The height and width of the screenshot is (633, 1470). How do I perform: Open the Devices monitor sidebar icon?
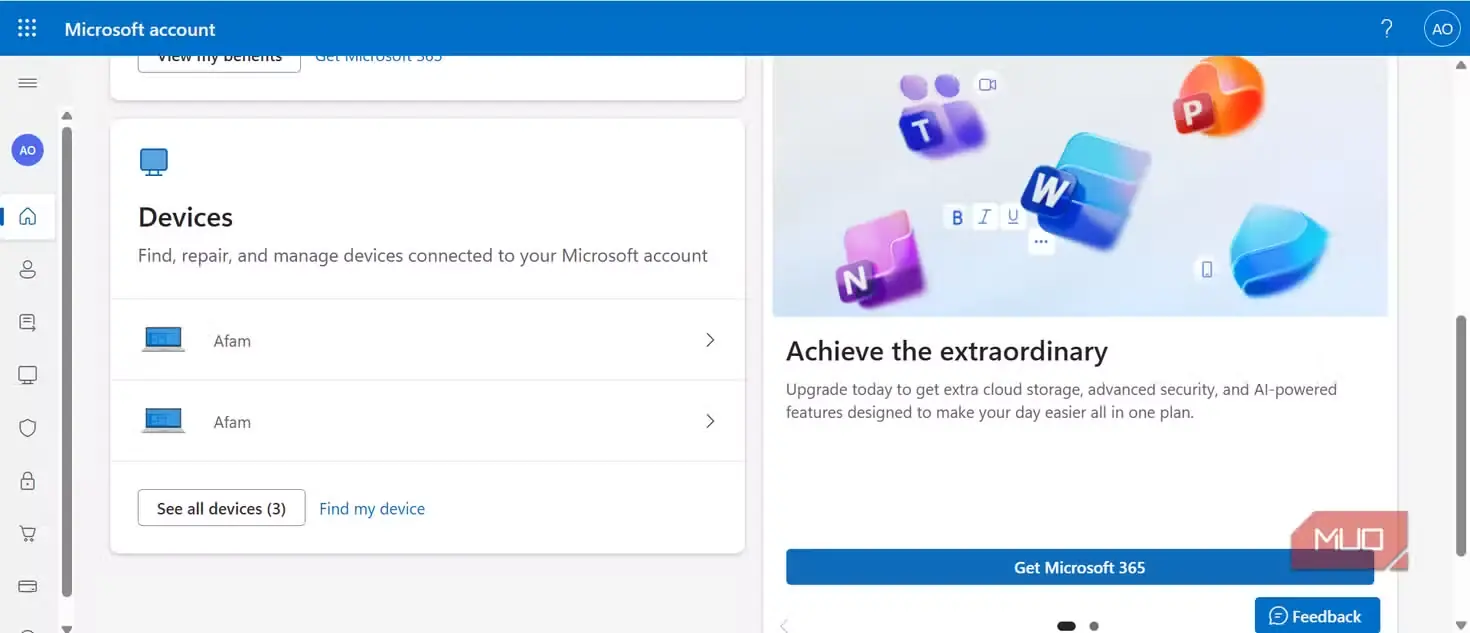[28, 375]
